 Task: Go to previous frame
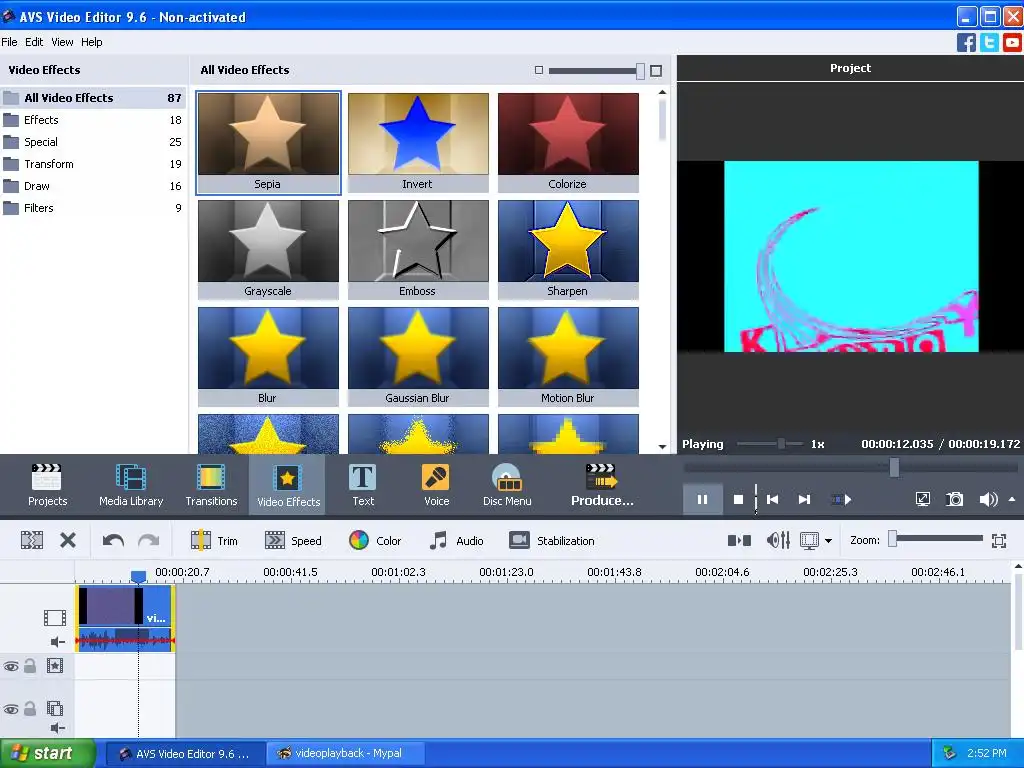coord(773,500)
